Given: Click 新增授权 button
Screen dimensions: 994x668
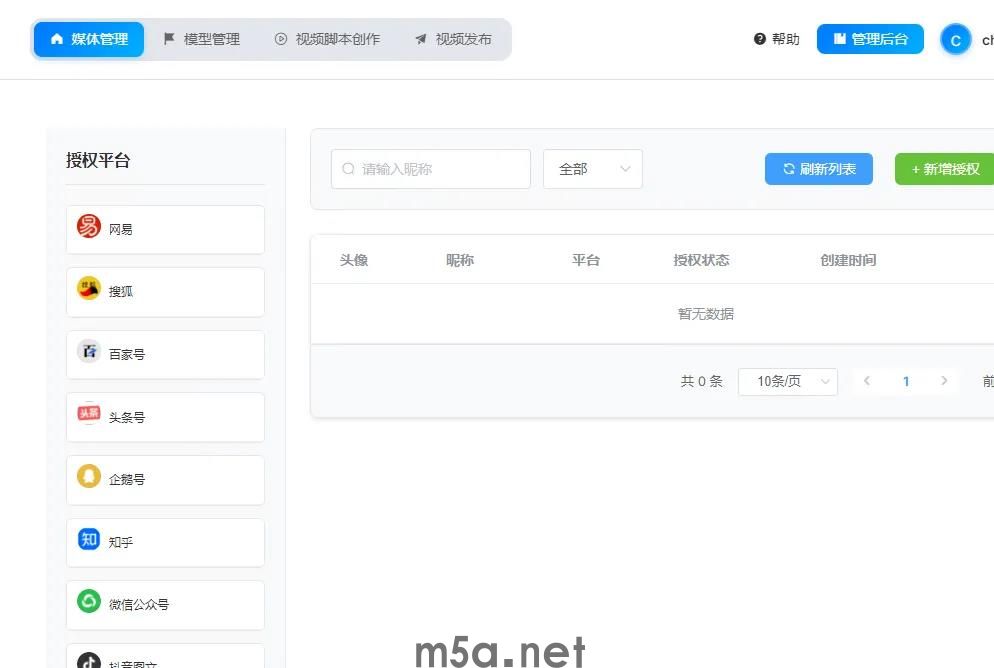Looking at the screenshot, I should click(945, 169).
